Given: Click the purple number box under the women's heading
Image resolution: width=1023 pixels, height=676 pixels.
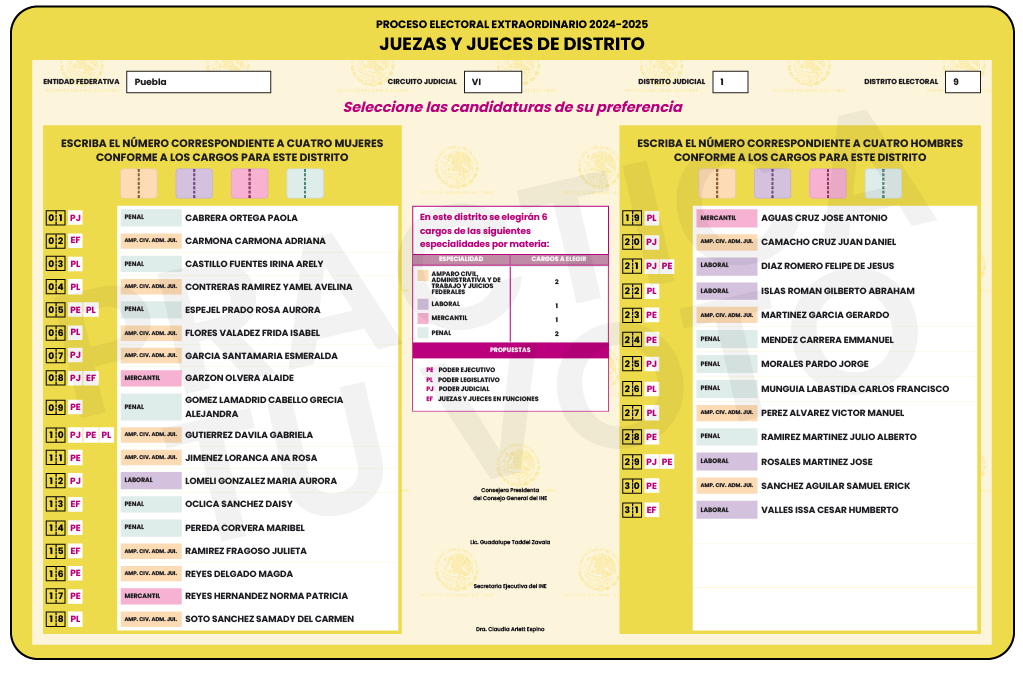Looking at the screenshot, I should (x=194, y=183).
